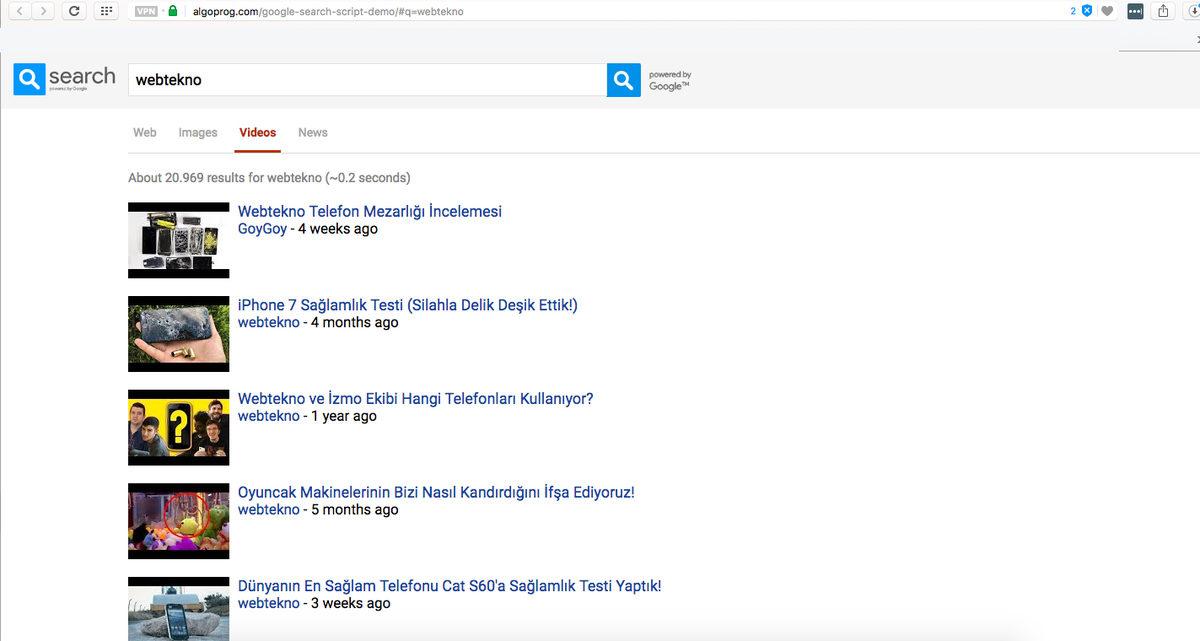Open the apps grid icon next to reload
Screen dimensions: 1200x641
click(105, 10)
